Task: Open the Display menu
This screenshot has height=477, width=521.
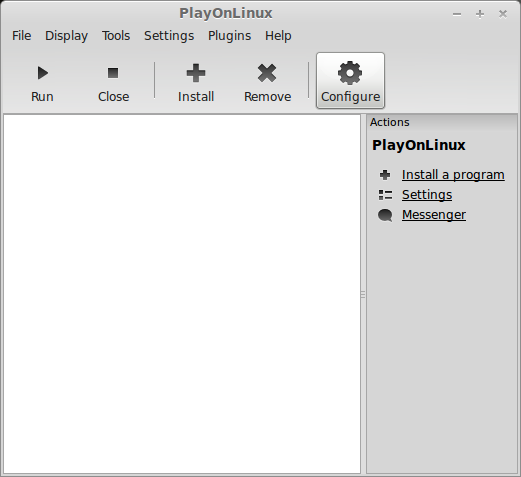Action: (66, 36)
